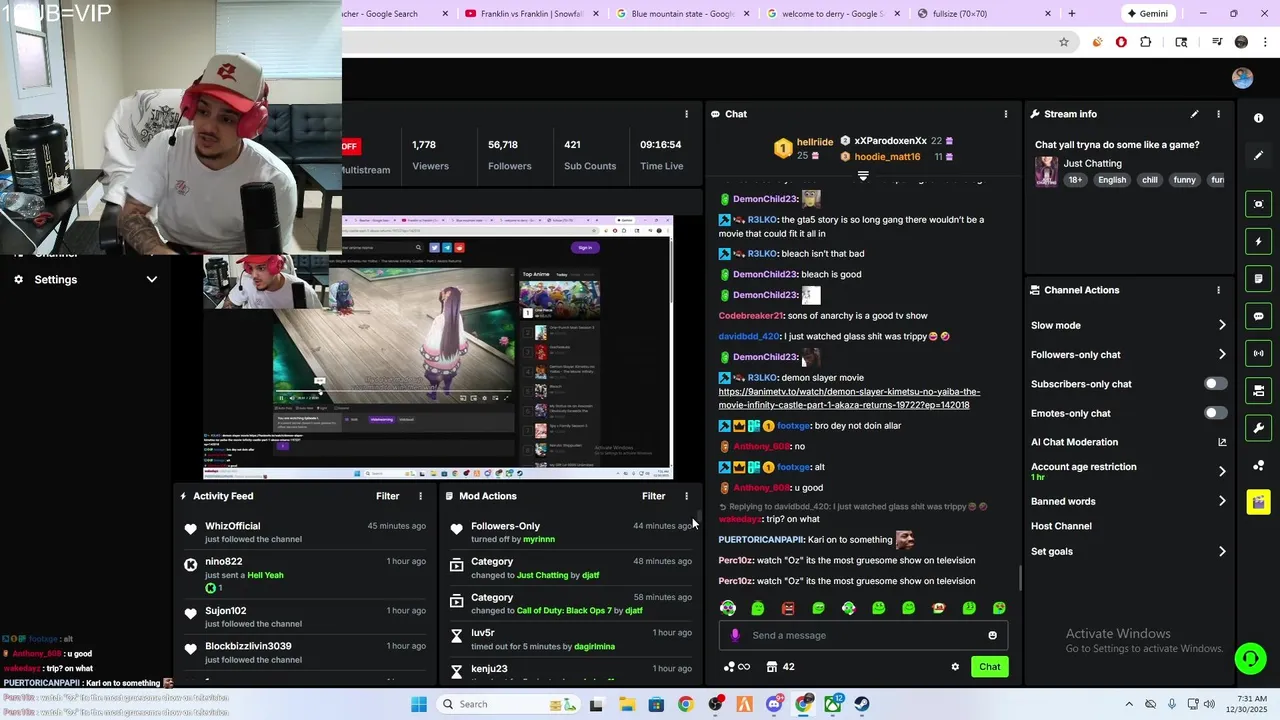Click the shop icon next to 42
This screenshot has height=720, width=1280.
(x=772, y=667)
